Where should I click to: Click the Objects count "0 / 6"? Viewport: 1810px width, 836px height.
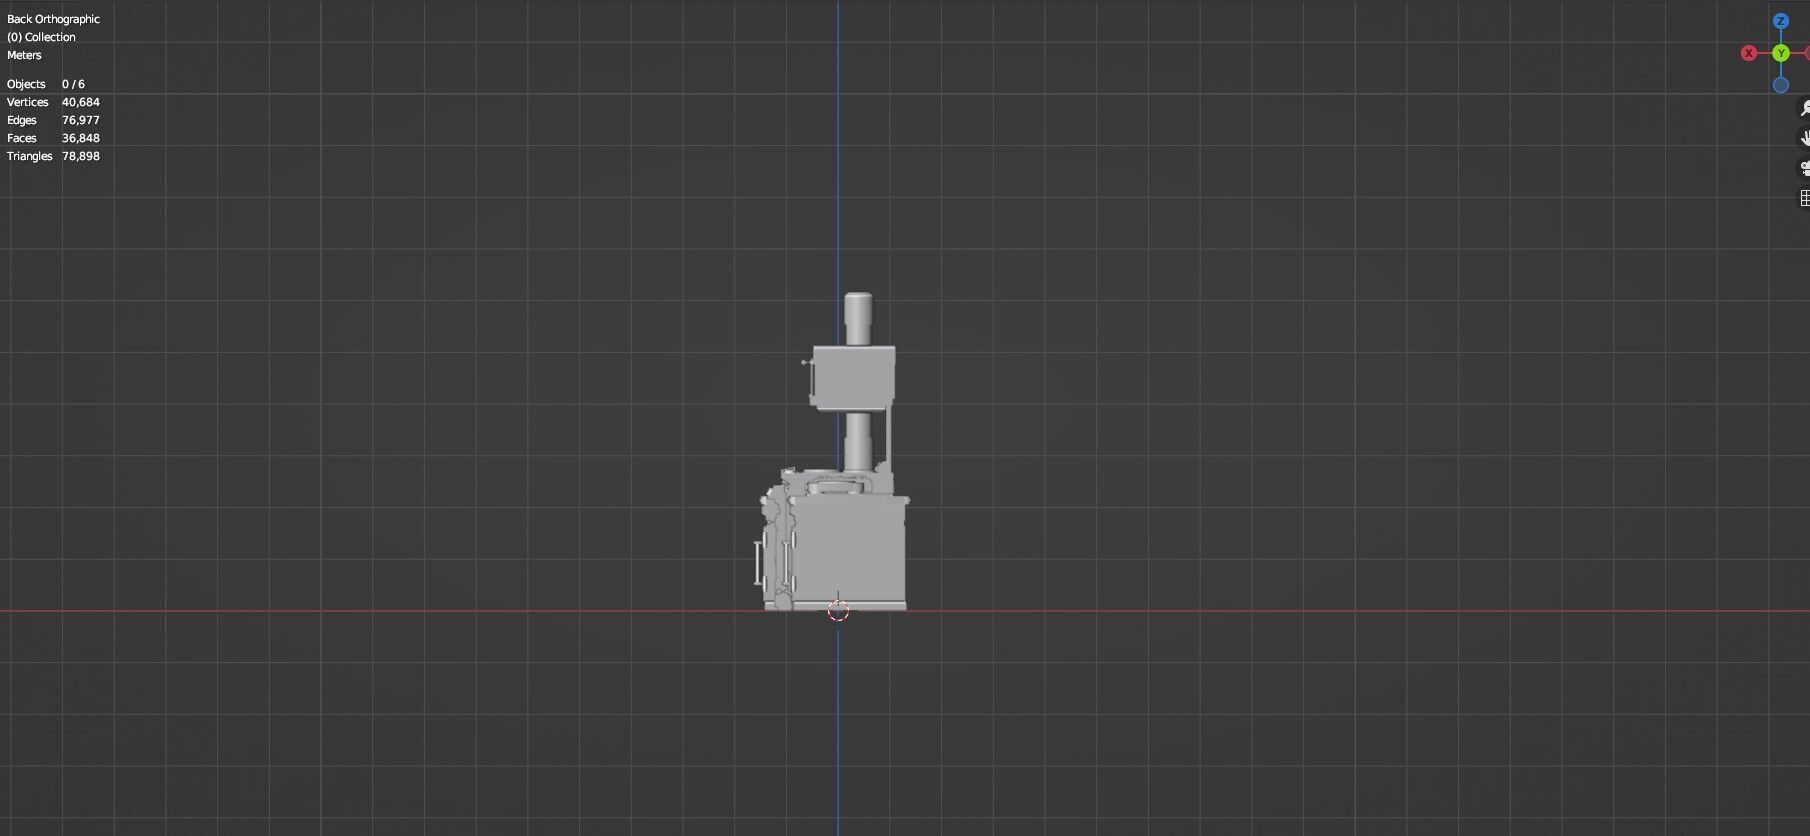point(73,84)
